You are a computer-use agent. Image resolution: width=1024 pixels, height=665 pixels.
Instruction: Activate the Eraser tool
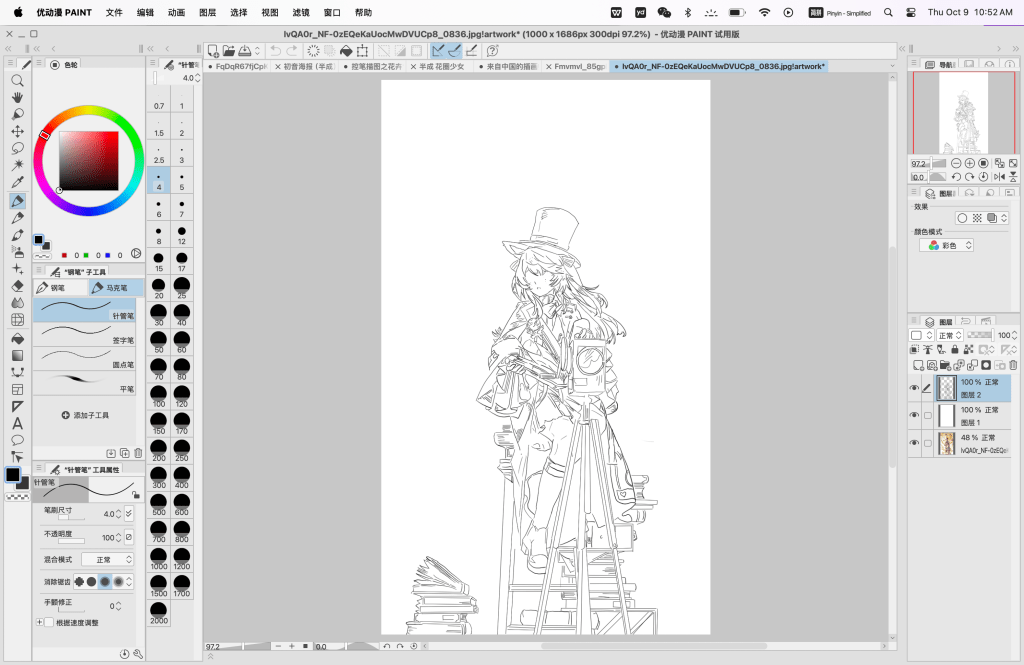click(17, 285)
